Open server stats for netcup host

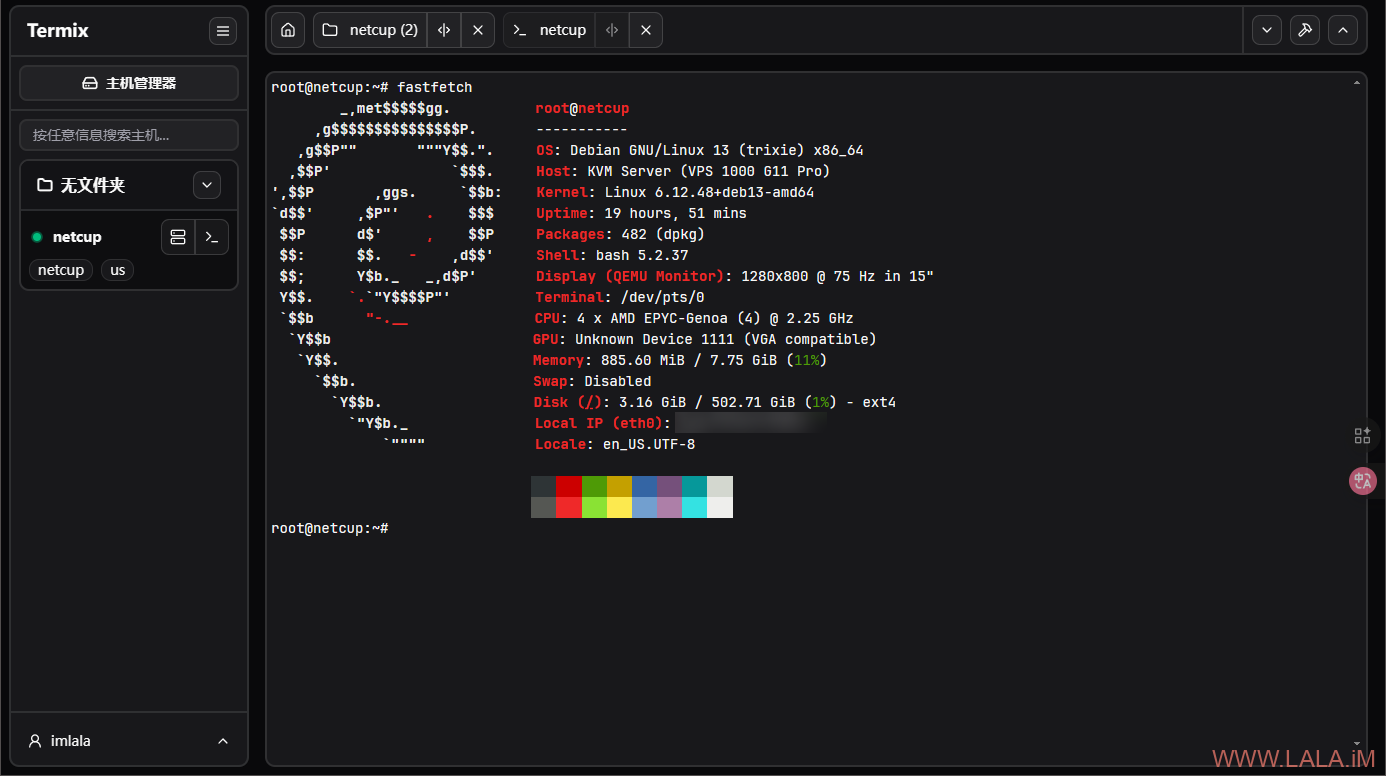coord(178,237)
